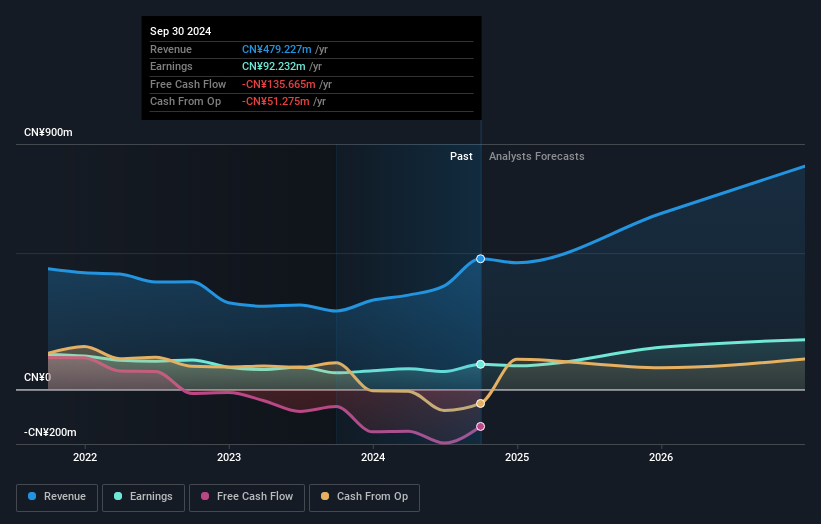This screenshot has width=821, height=524.
Task: Click the 2023 x-axis label
Action: pos(229,457)
